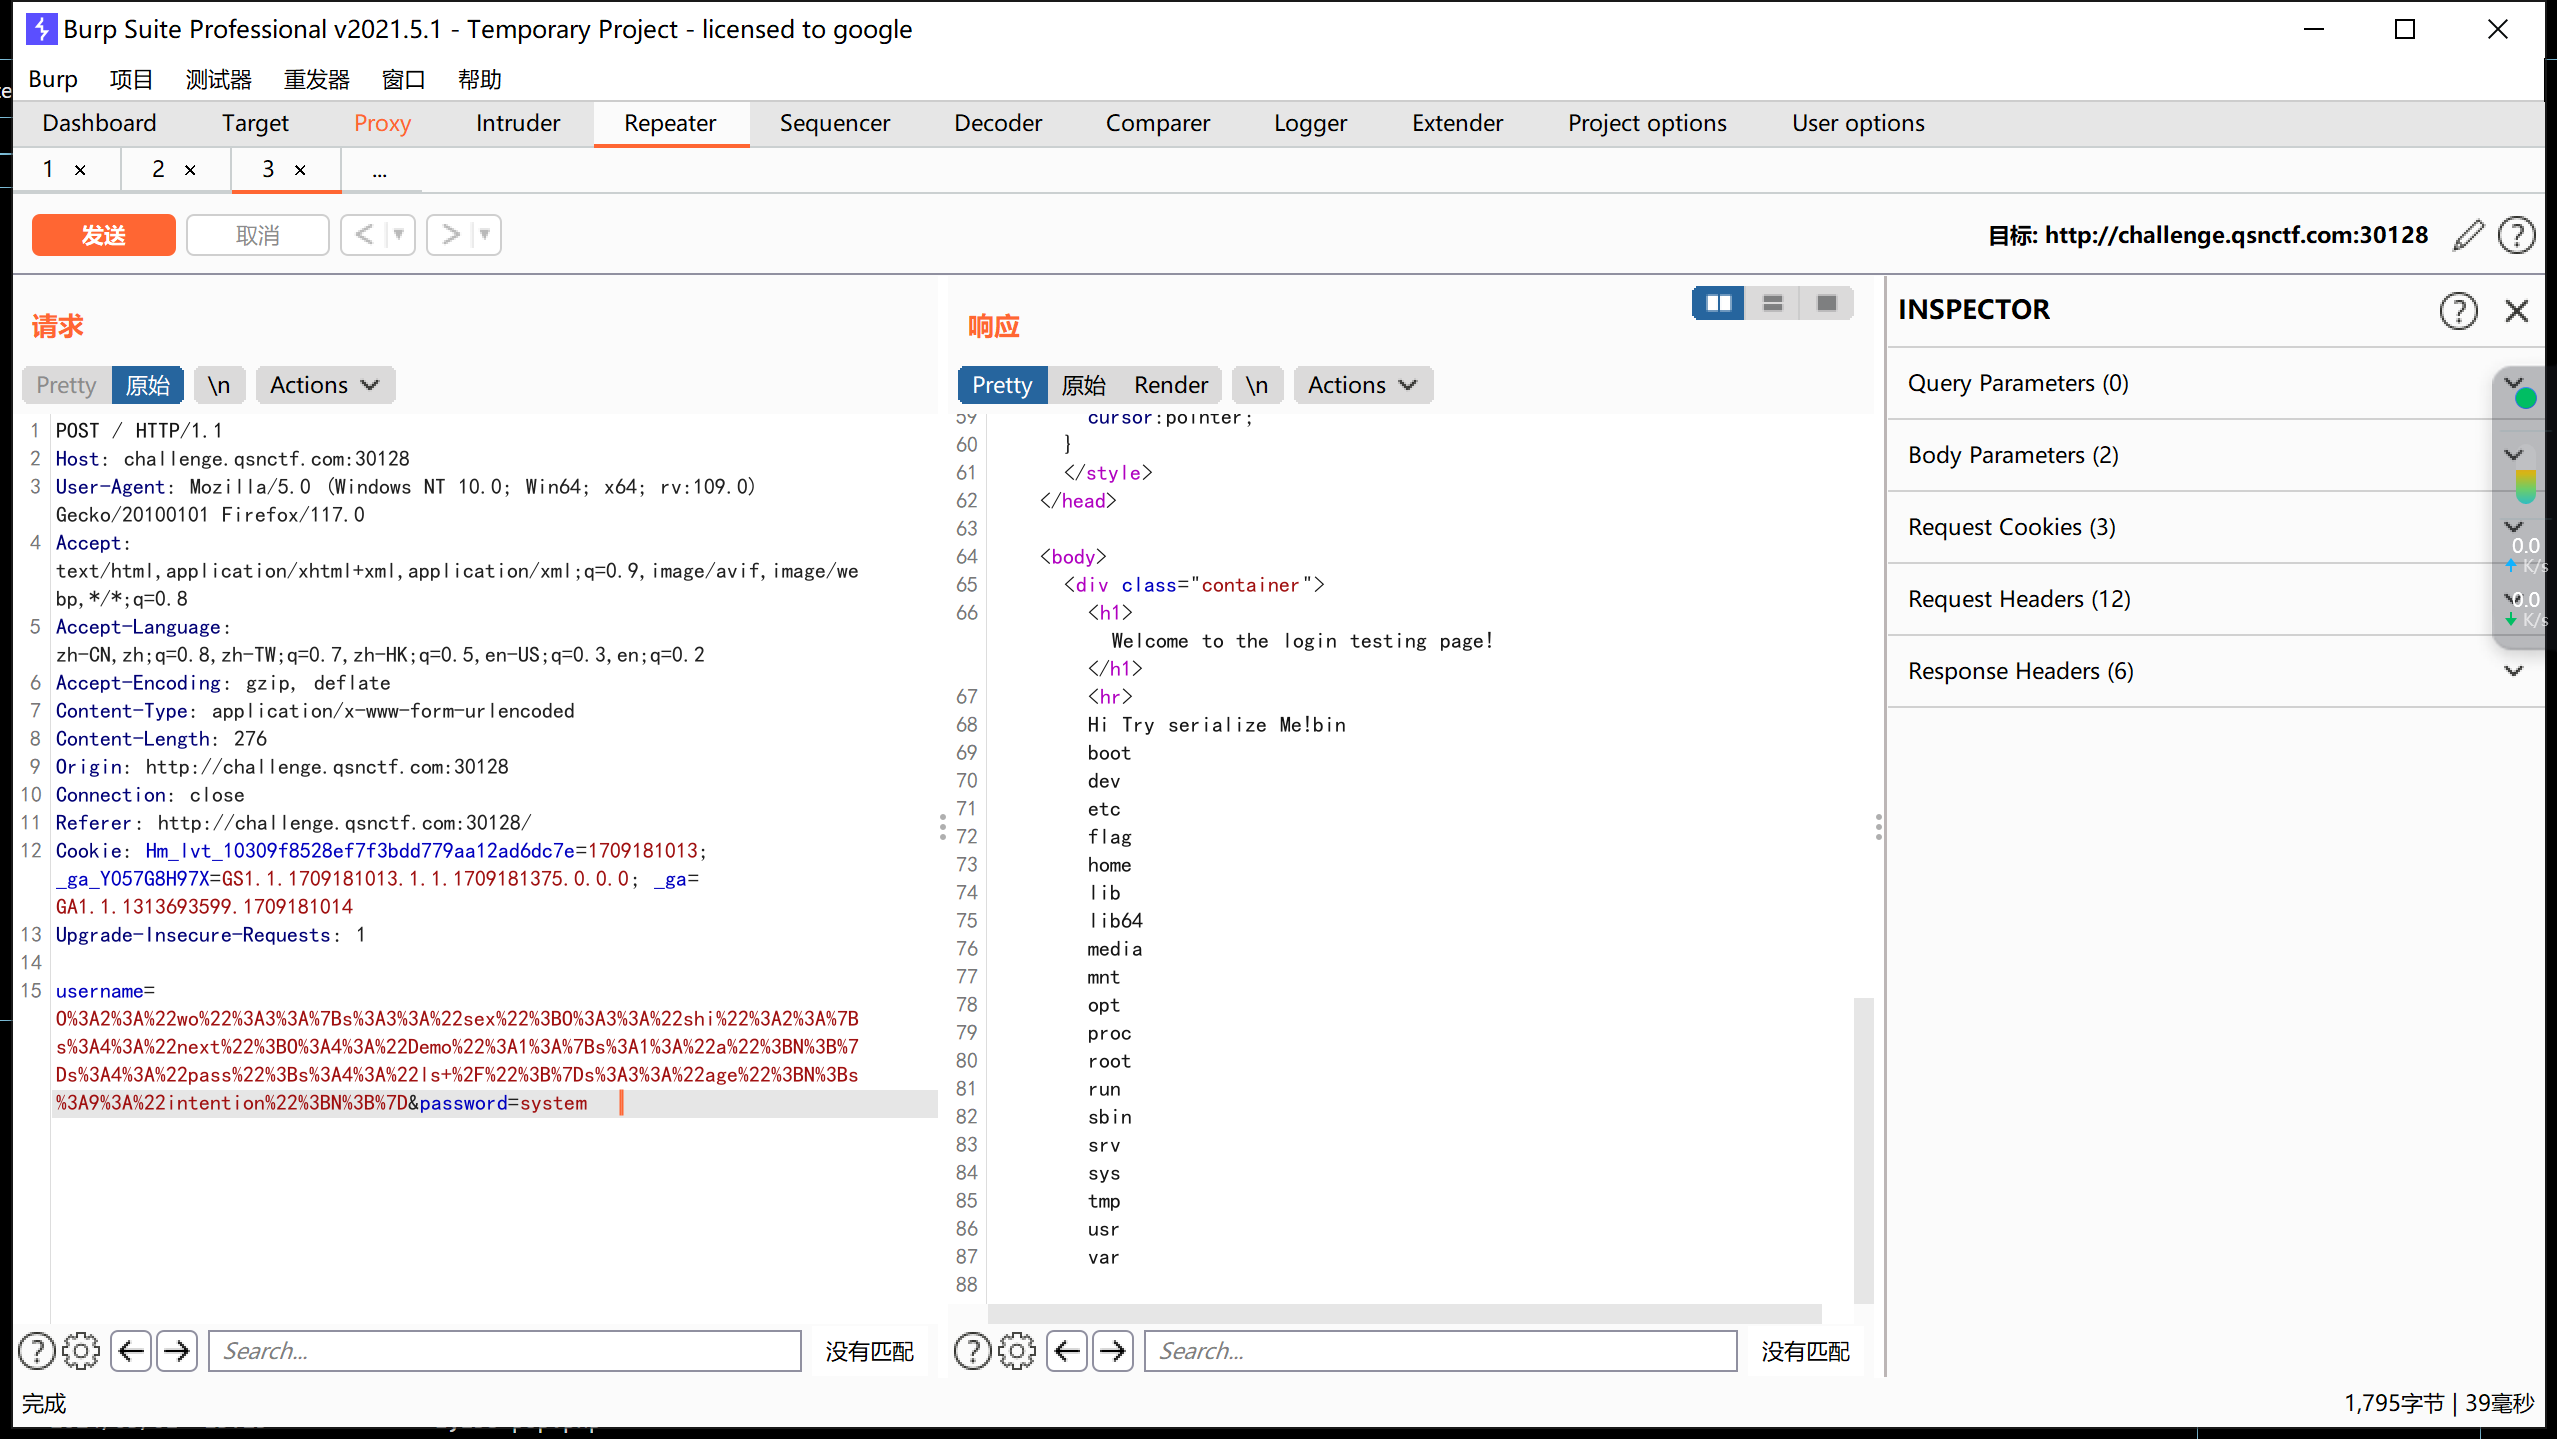Image resolution: width=2557 pixels, height=1439 pixels.
Task: Go to next match in response search
Action: click(x=1113, y=1351)
